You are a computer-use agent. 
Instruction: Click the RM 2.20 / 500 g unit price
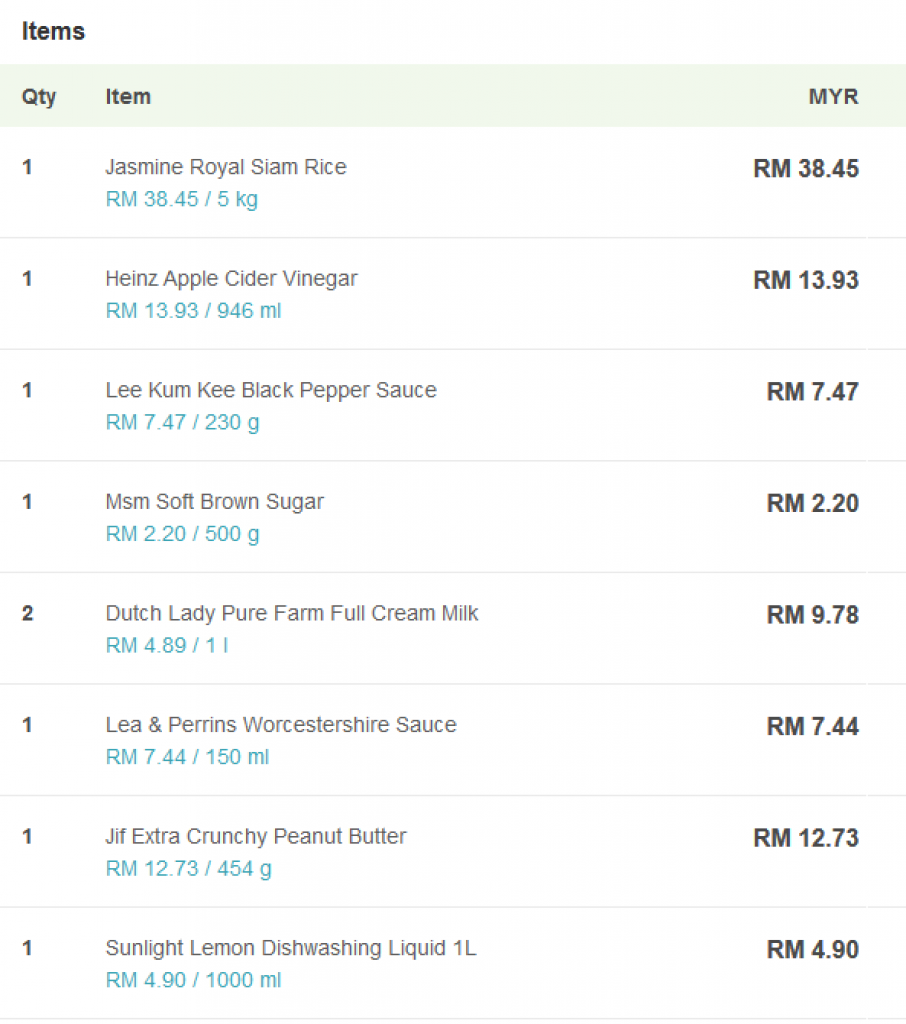[182, 534]
